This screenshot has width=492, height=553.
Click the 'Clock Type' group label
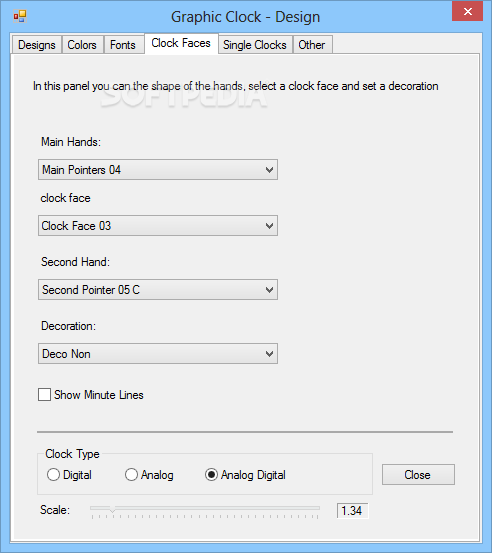point(72,454)
